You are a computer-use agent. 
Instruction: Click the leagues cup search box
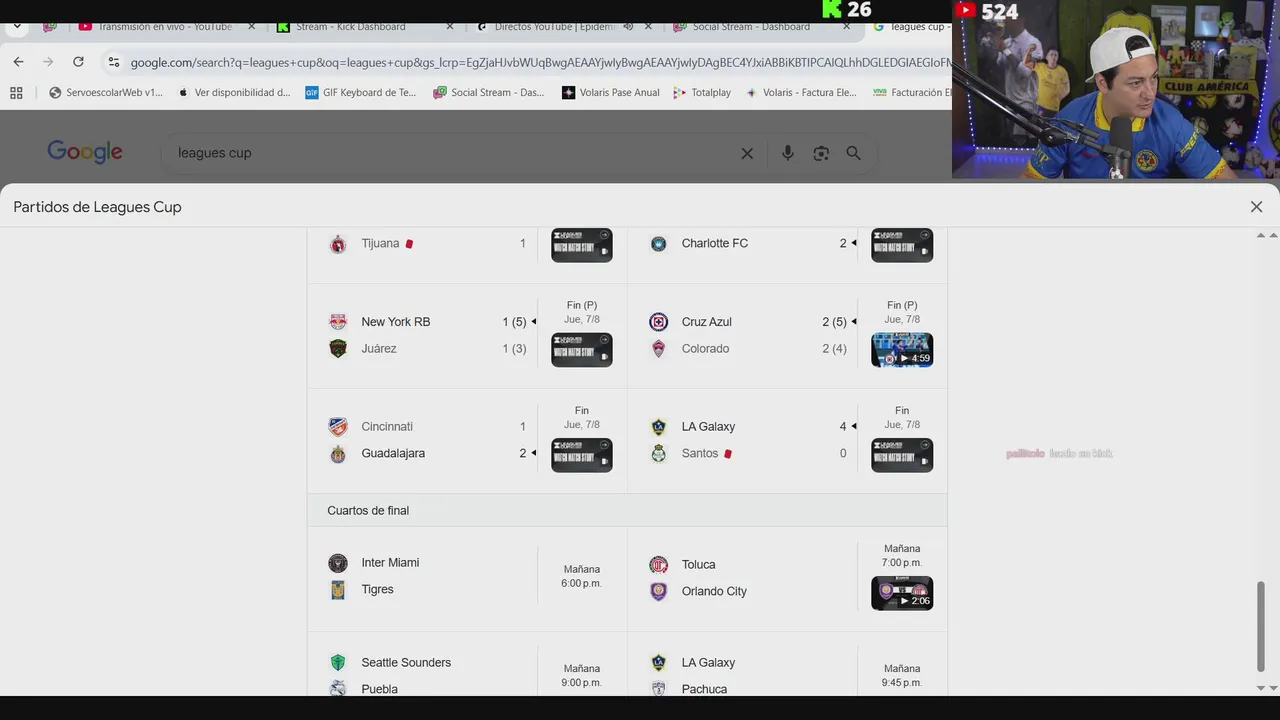point(450,153)
